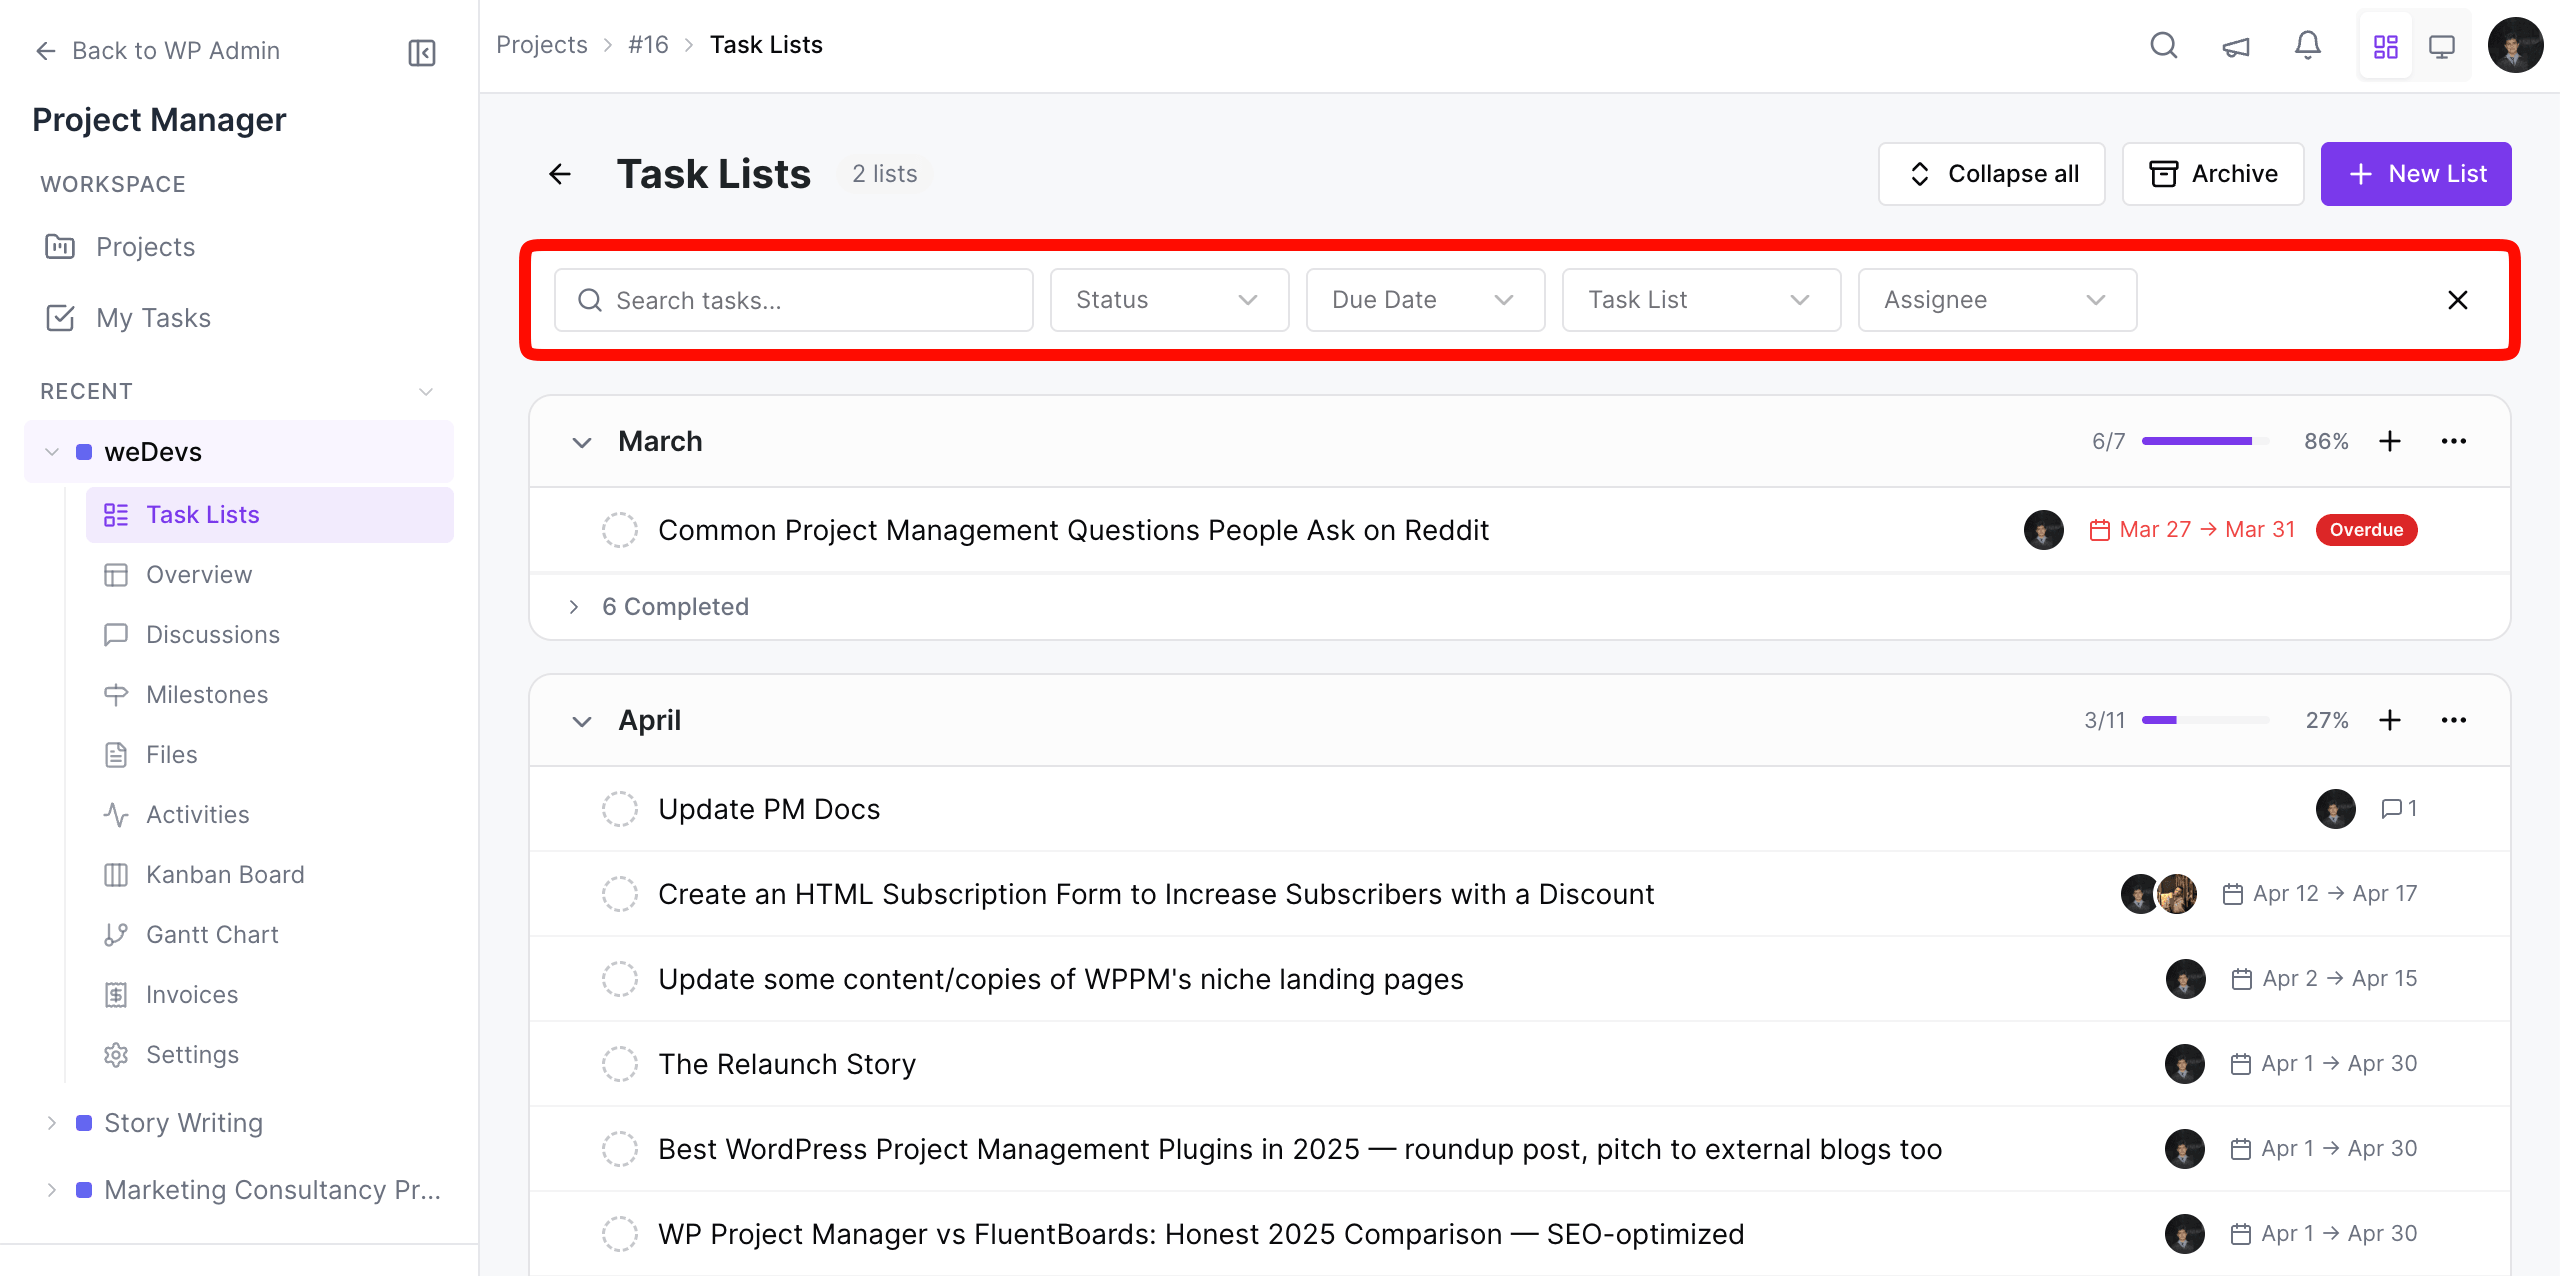Go to My Tasks in sidebar
2560x1276 pixels.
coord(153,318)
